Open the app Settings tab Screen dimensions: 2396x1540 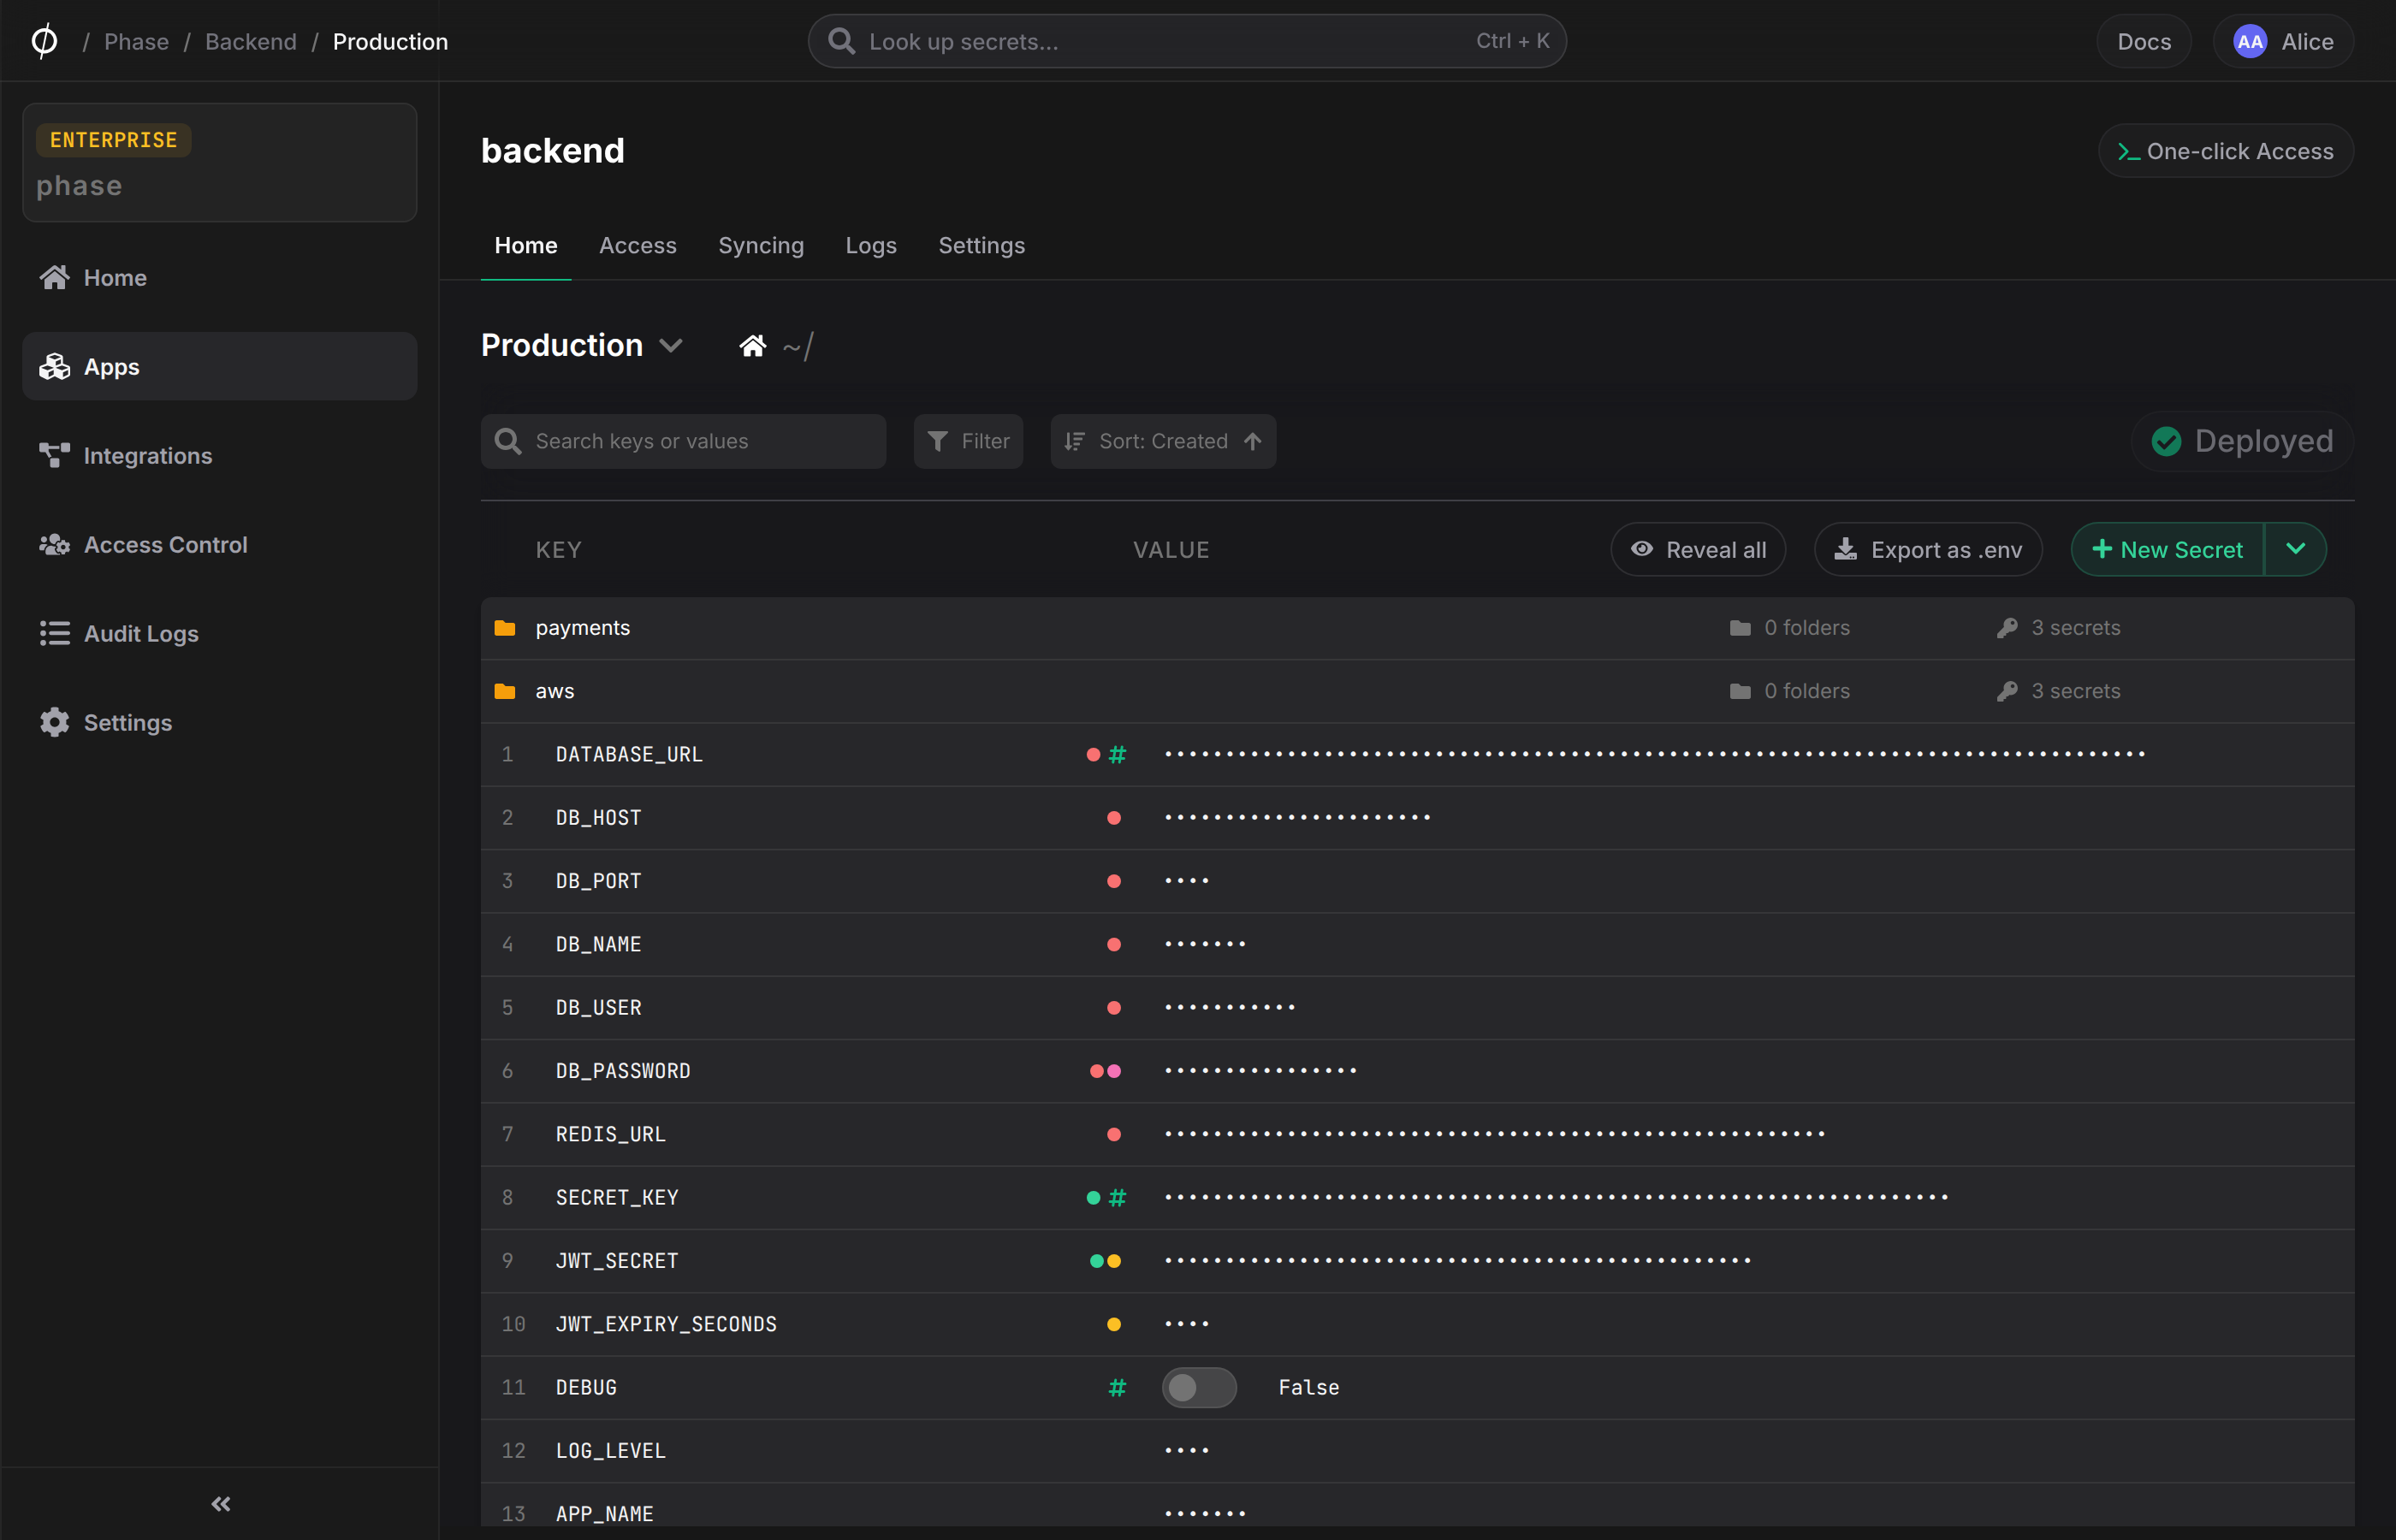point(981,245)
